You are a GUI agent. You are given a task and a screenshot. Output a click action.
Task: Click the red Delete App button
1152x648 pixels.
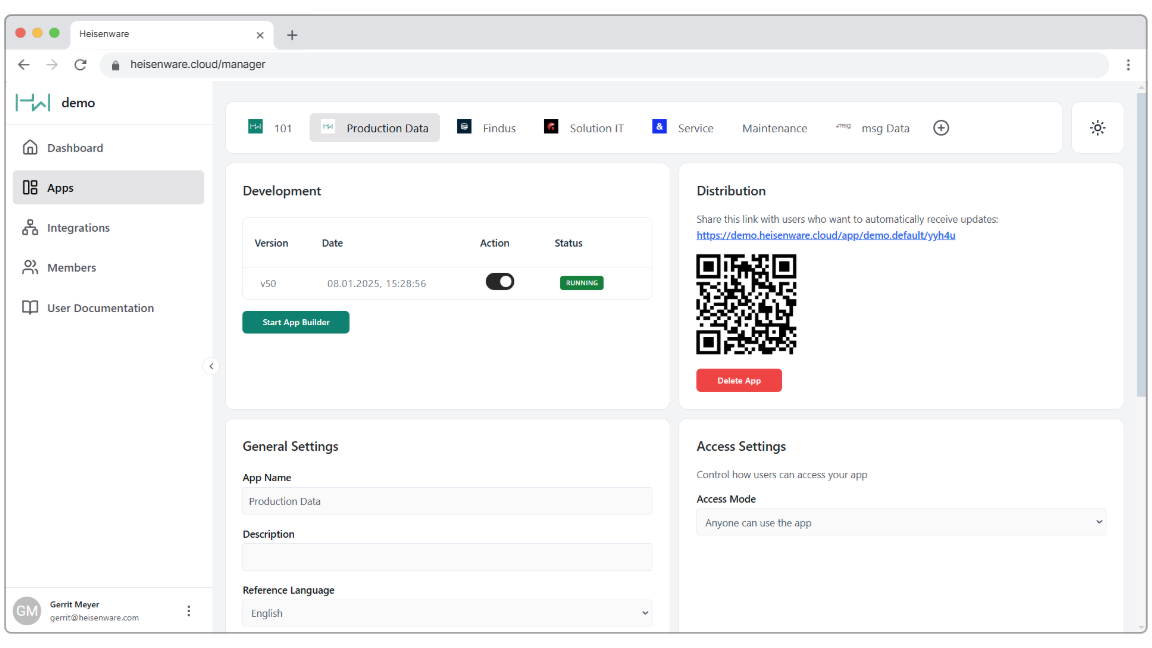[x=738, y=381]
